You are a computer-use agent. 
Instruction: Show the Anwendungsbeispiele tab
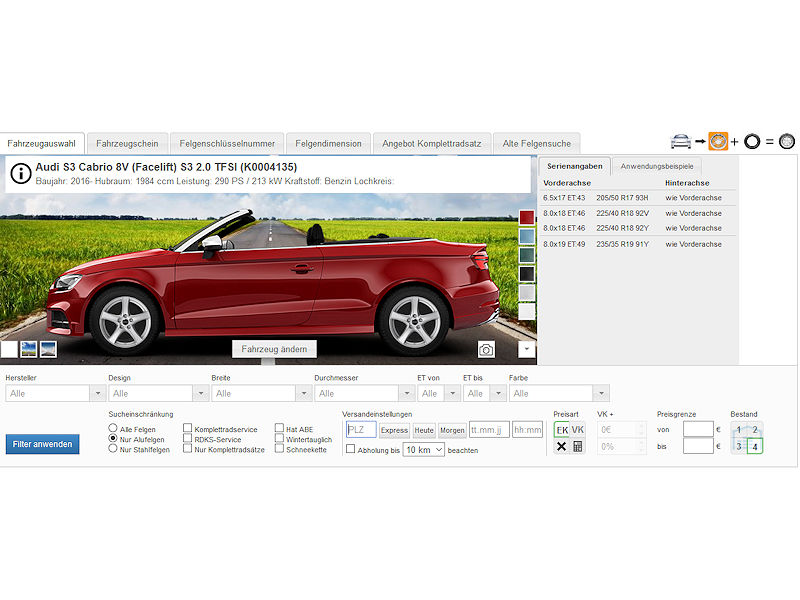pos(657,166)
